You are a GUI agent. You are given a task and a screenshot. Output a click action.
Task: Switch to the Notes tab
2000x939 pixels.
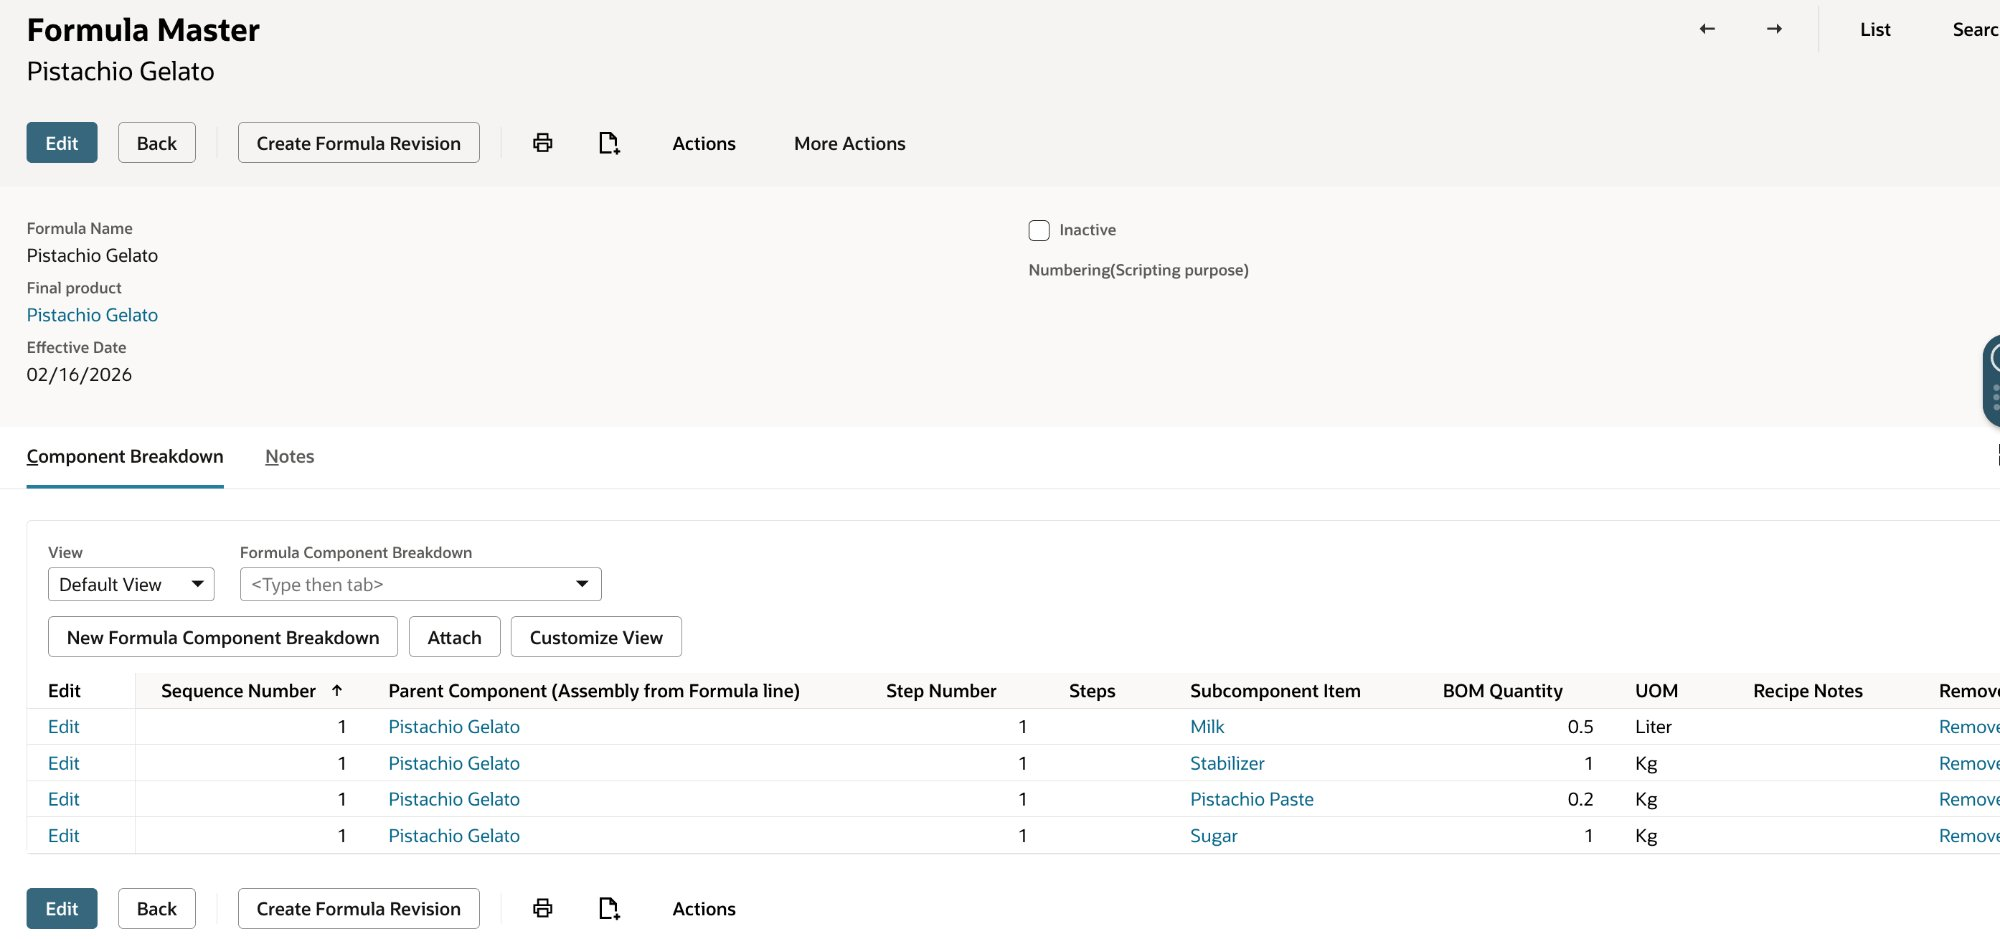tap(289, 456)
